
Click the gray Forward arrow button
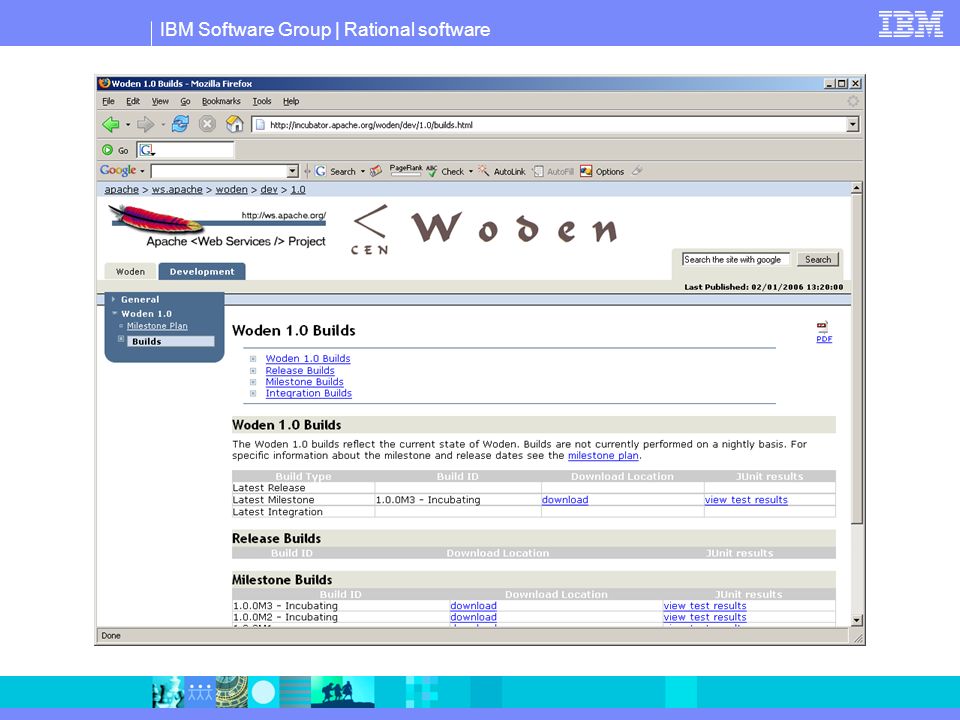pyautogui.click(x=145, y=124)
